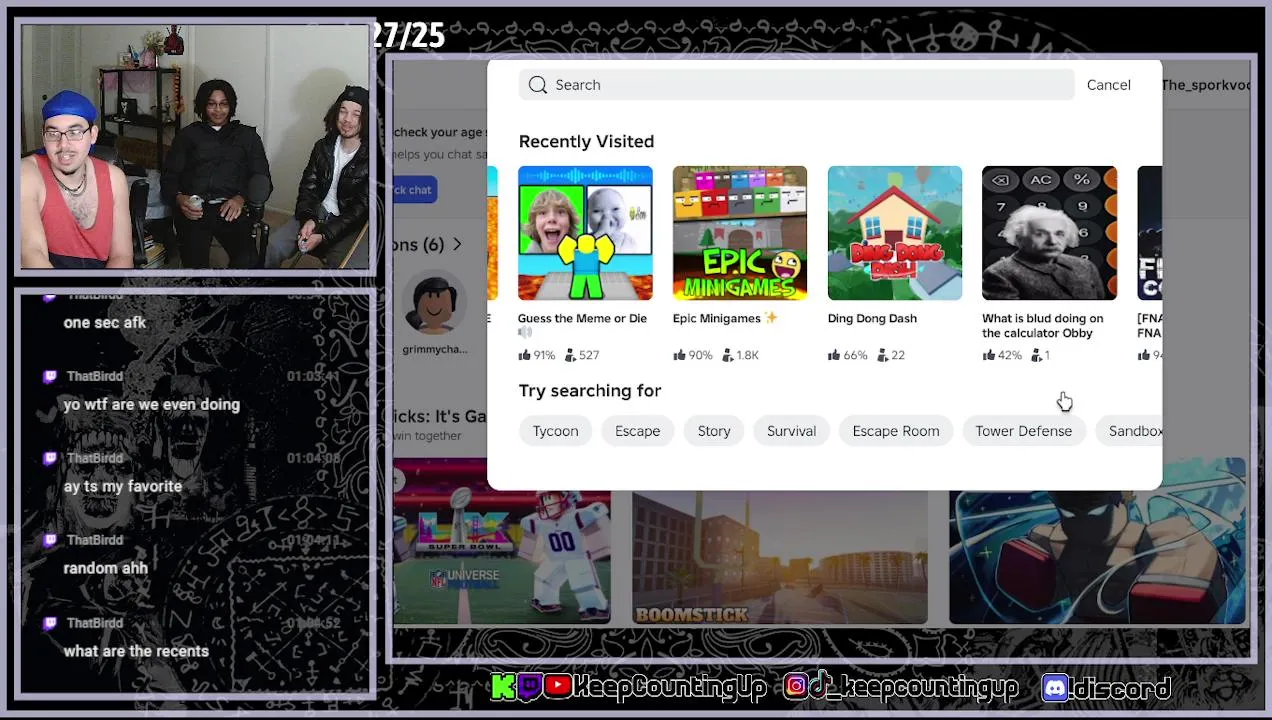
Task: Click thumbs-up icon showing 91% rating
Action: tap(524, 355)
